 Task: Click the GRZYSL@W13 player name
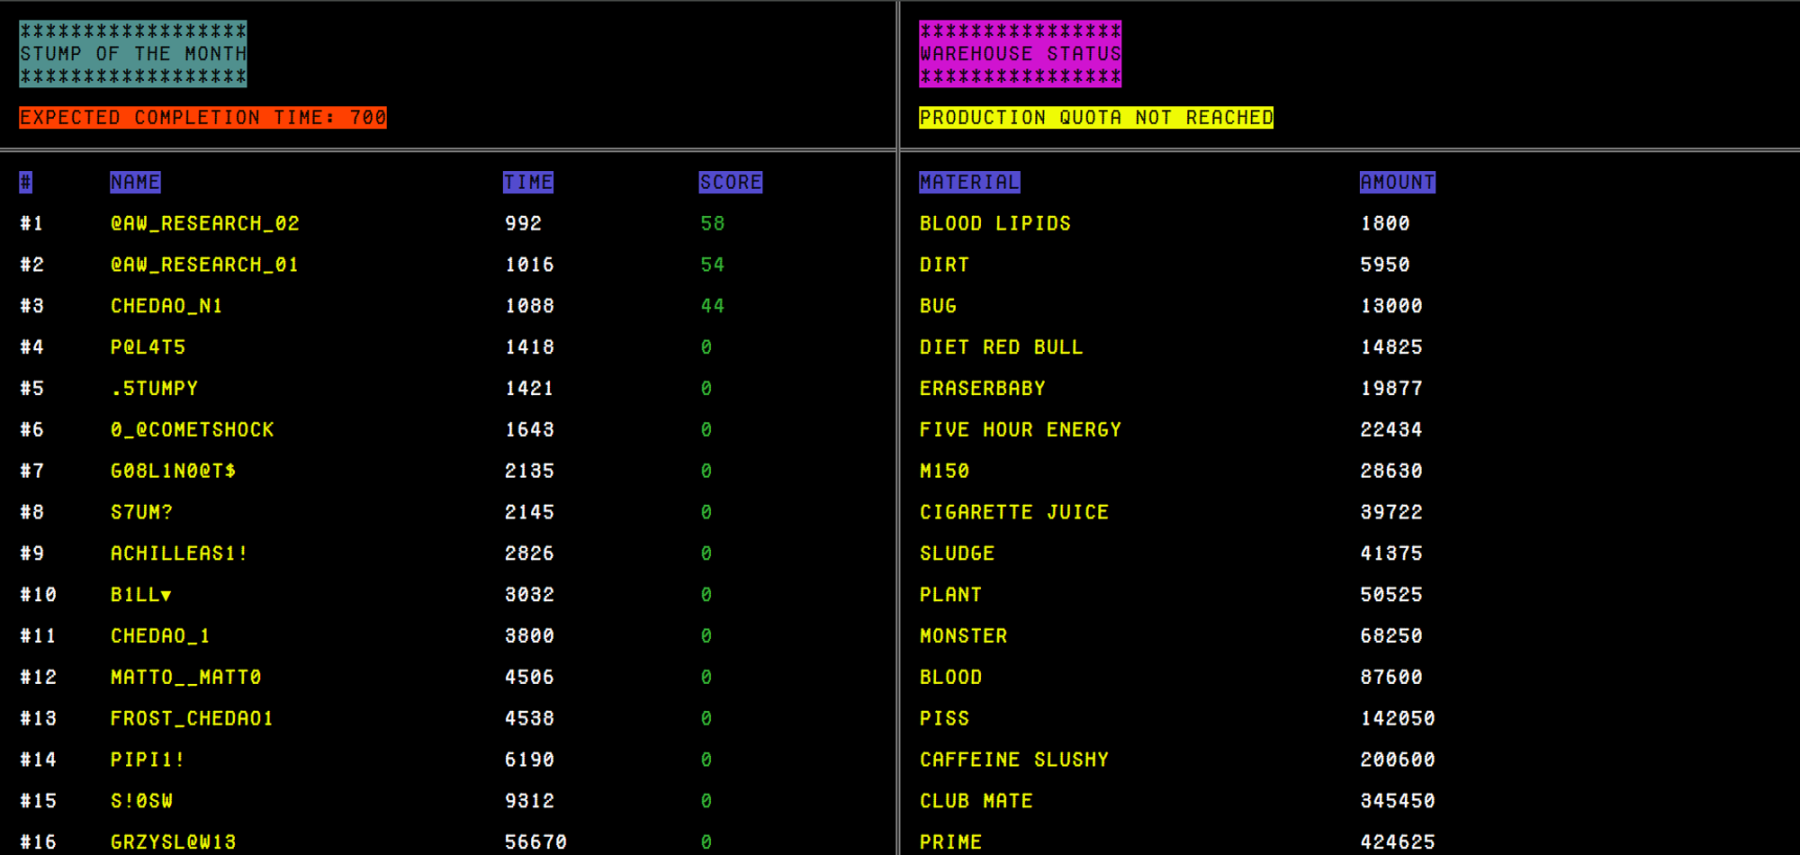173,842
